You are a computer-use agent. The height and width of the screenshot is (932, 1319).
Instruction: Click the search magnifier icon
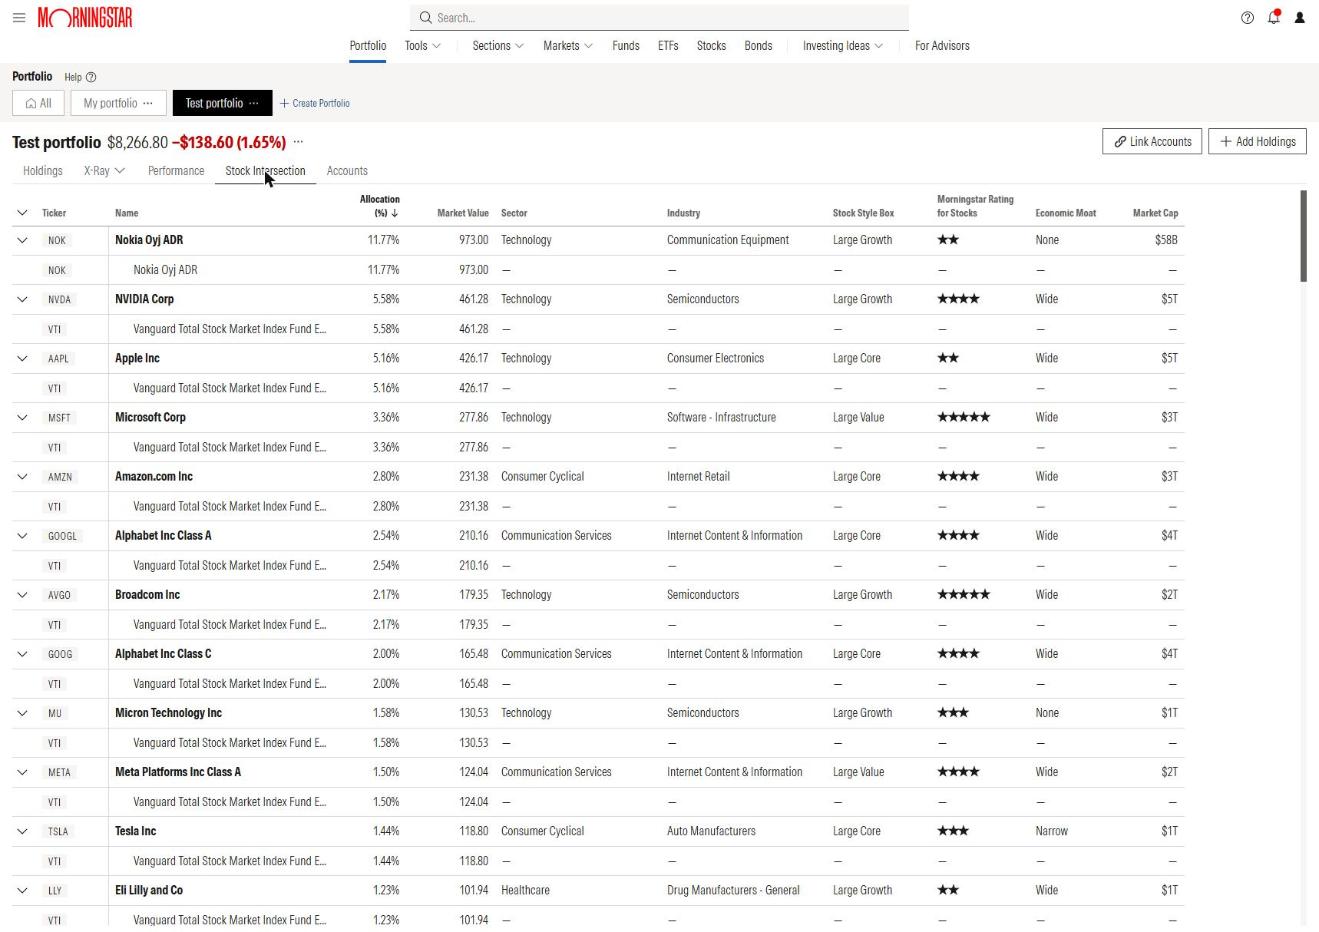coord(425,18)
